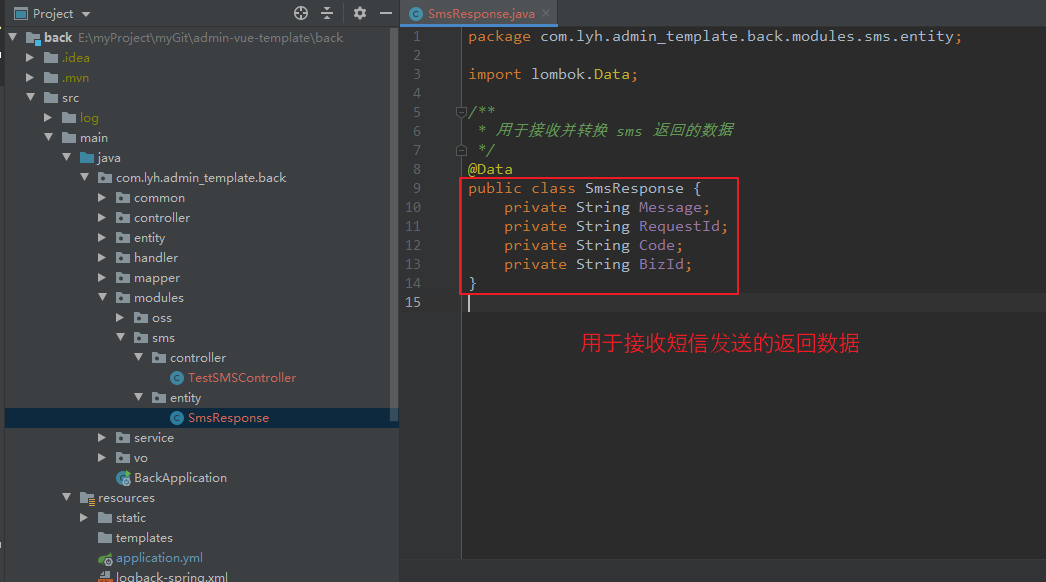Image resolution: width=1046 pixels, height=582 pixels.
Task: Collapse the resources folder
Action: (x=67, y=498)
